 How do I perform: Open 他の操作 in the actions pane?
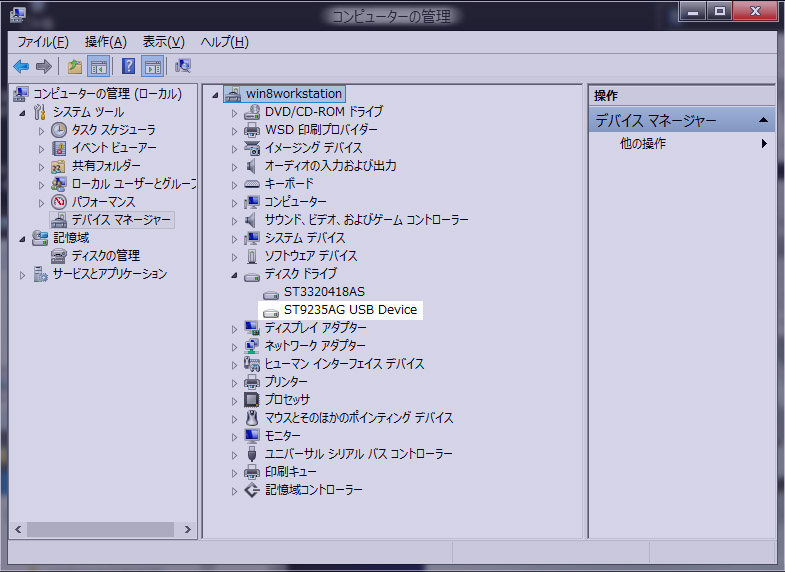click(x=643, y=144)
